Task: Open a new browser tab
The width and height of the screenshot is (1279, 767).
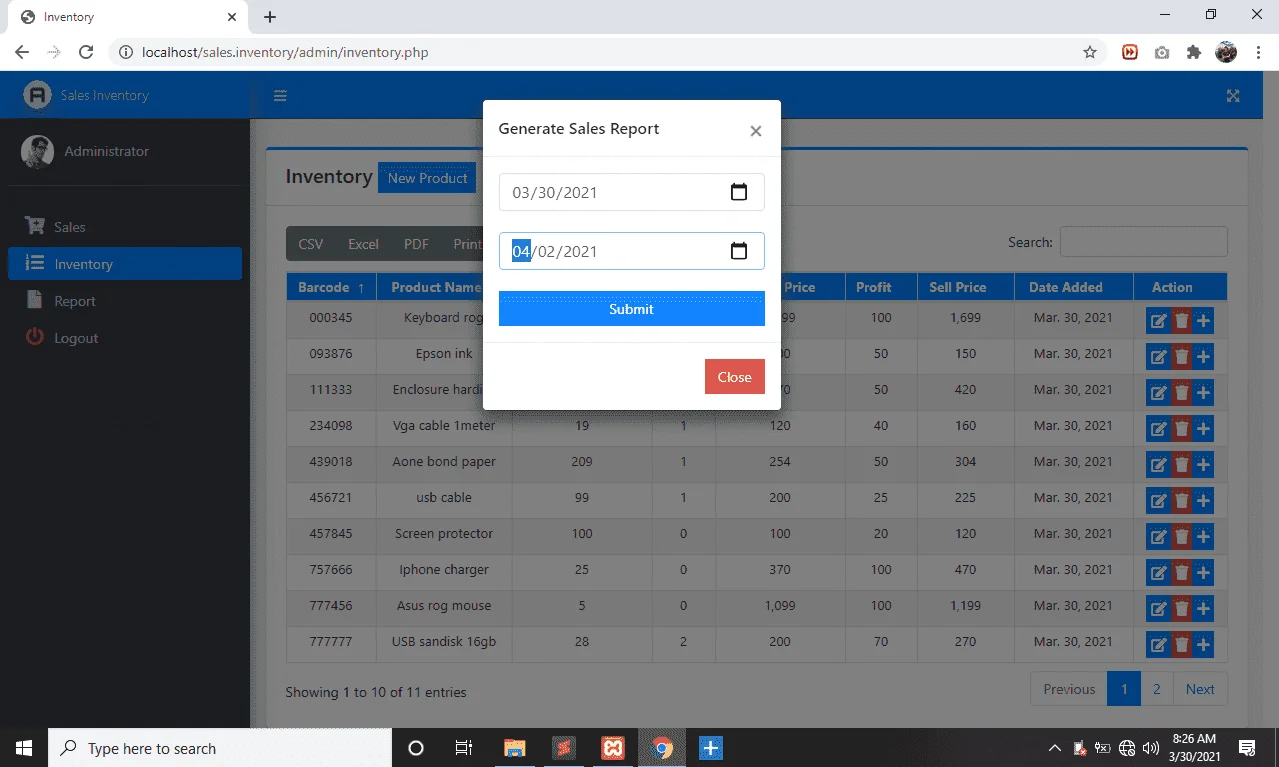Action: 270,17
